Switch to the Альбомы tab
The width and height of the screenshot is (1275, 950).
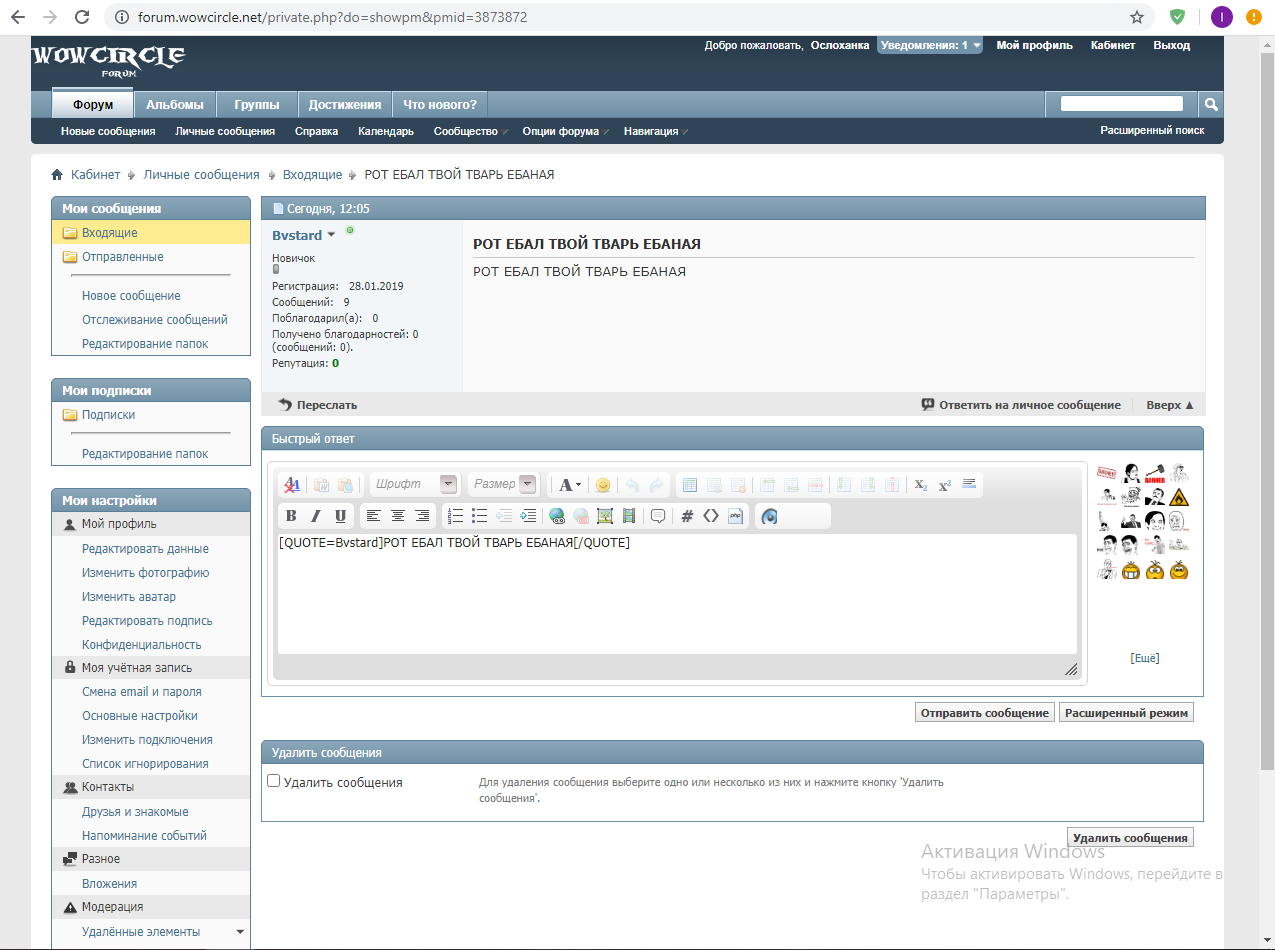click(174, 104)
